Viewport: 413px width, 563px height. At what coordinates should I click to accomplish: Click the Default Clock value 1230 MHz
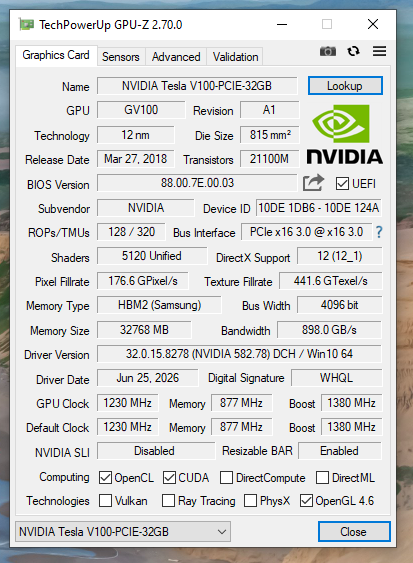tap(127, 427)
